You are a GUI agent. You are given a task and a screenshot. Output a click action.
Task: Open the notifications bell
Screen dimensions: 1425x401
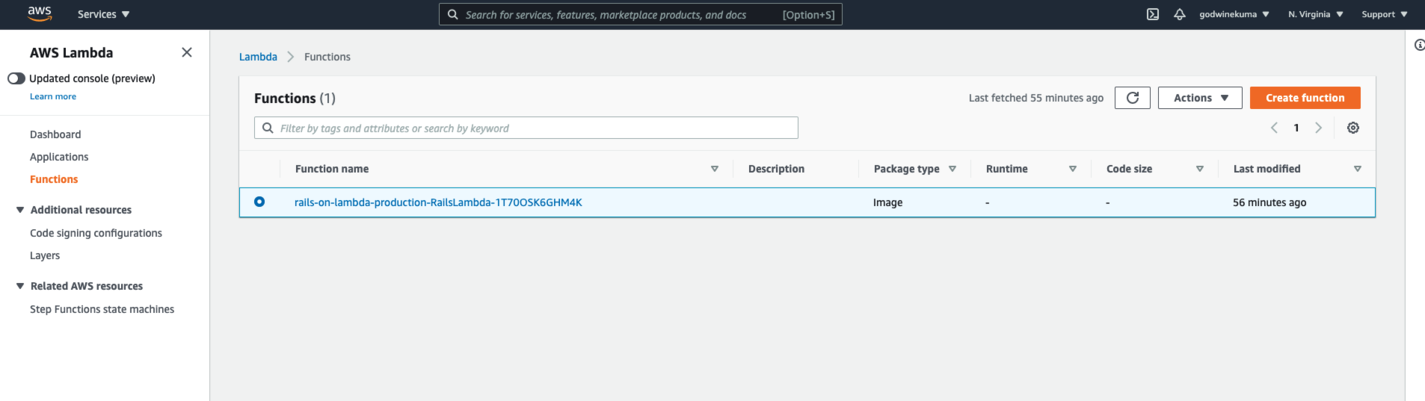point(1180,14)
